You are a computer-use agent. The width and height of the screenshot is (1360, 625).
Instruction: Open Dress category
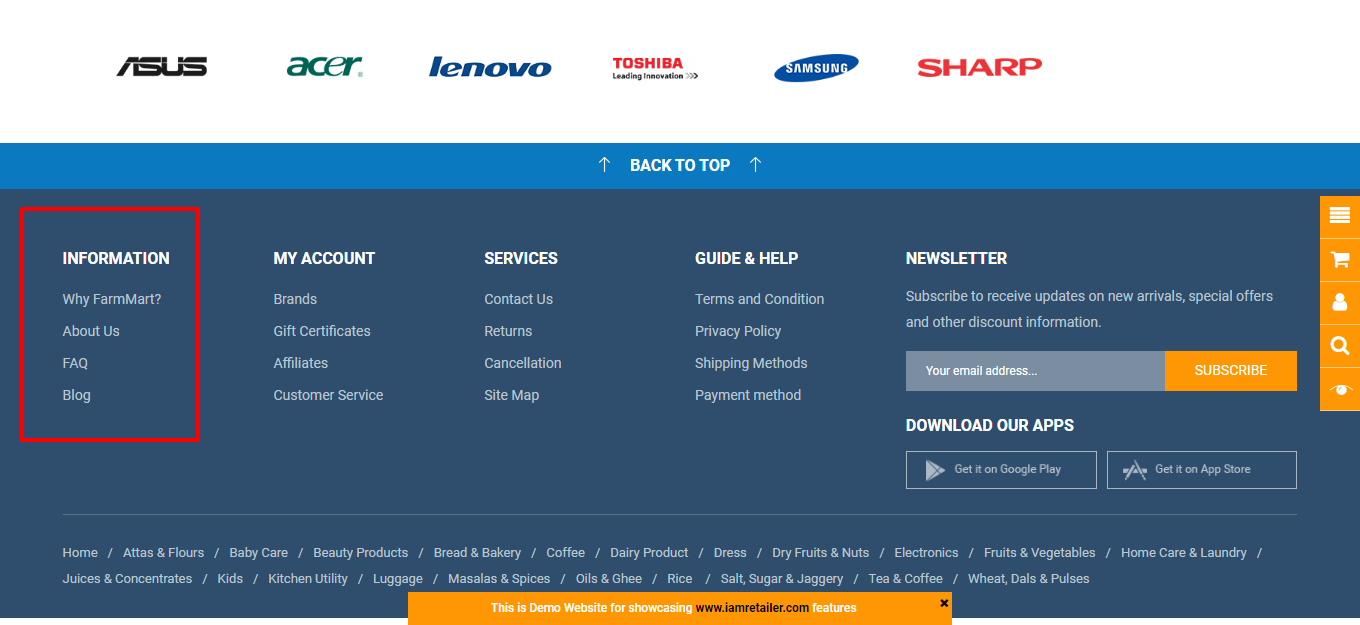tap(730, 553)
